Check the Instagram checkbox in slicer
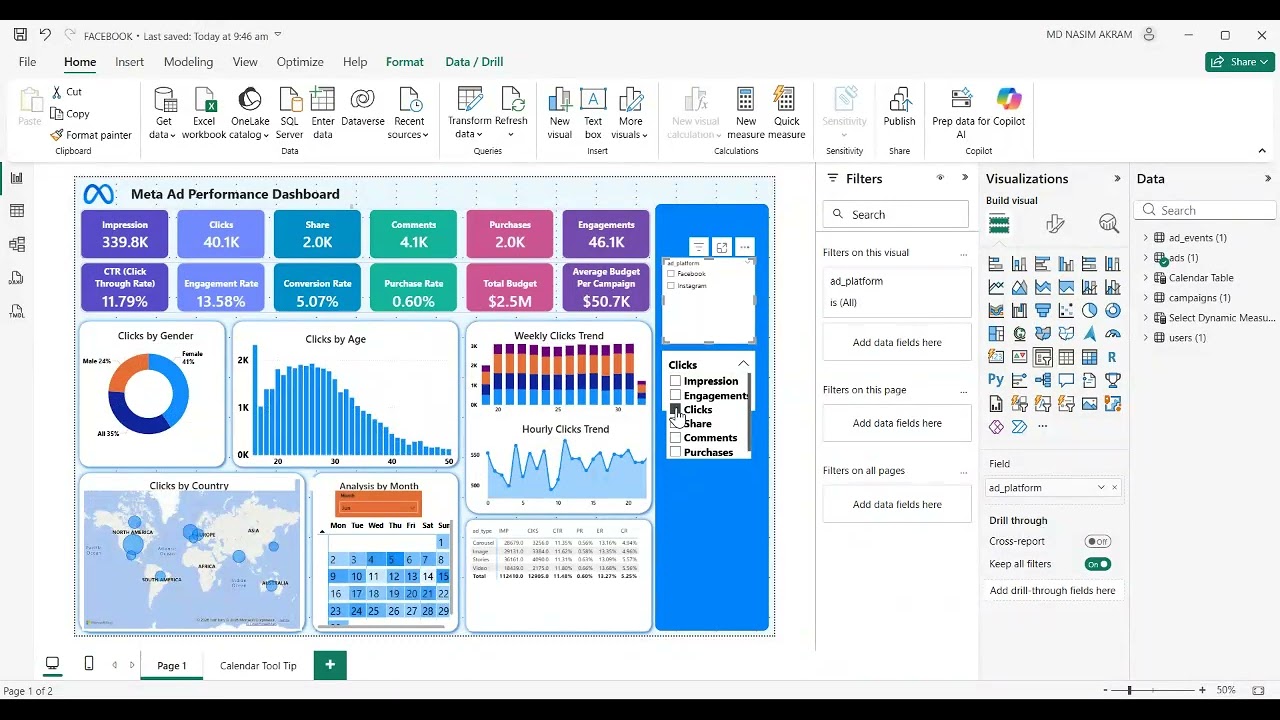1280x720 pixels. pyautogui.click(x=671, y=286)
